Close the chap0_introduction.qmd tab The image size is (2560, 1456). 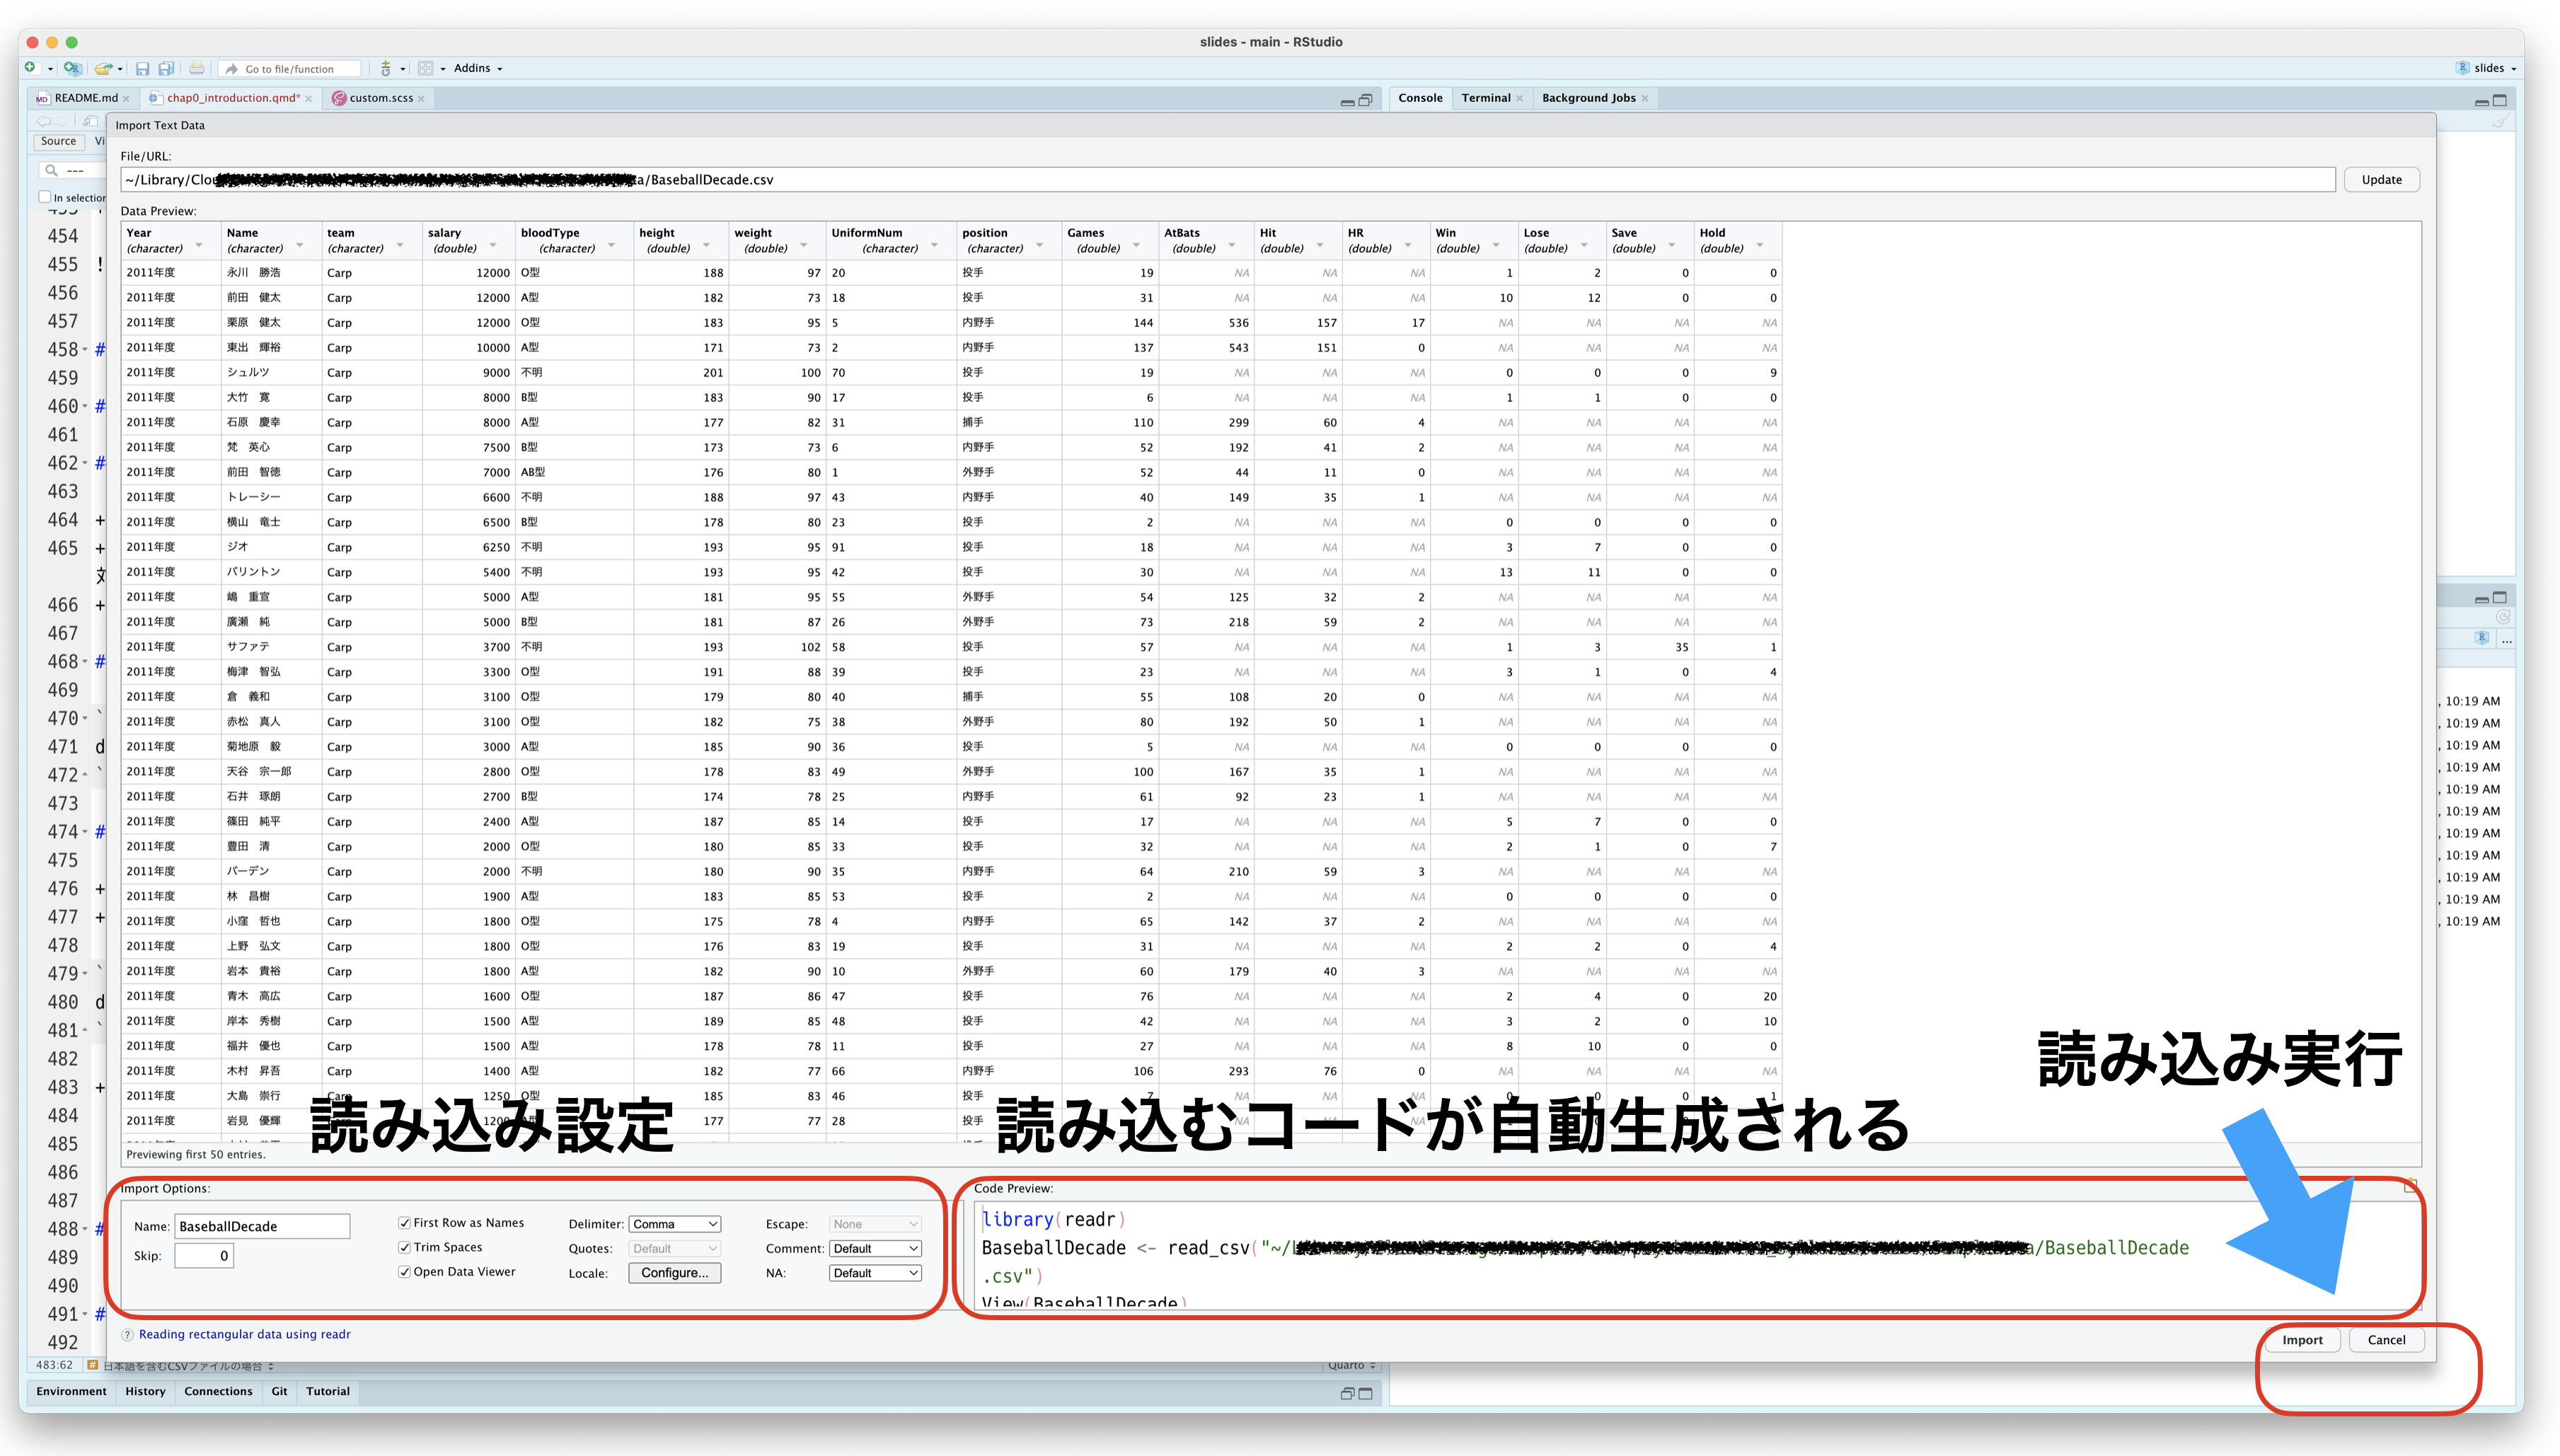pos(308,98)
